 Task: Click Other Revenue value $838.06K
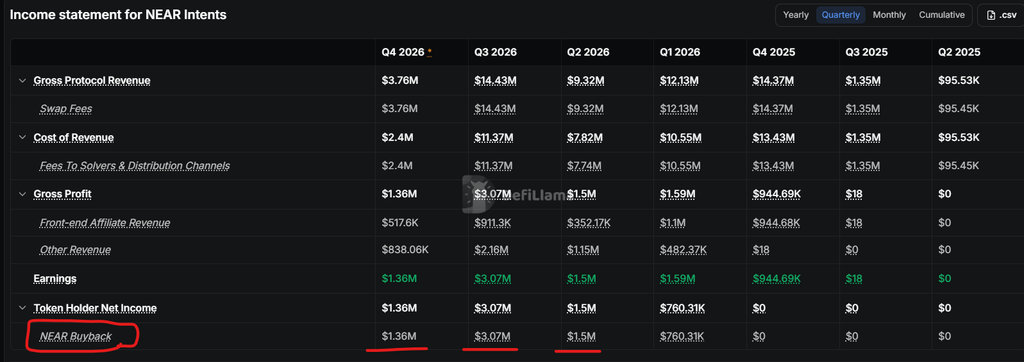405,250
